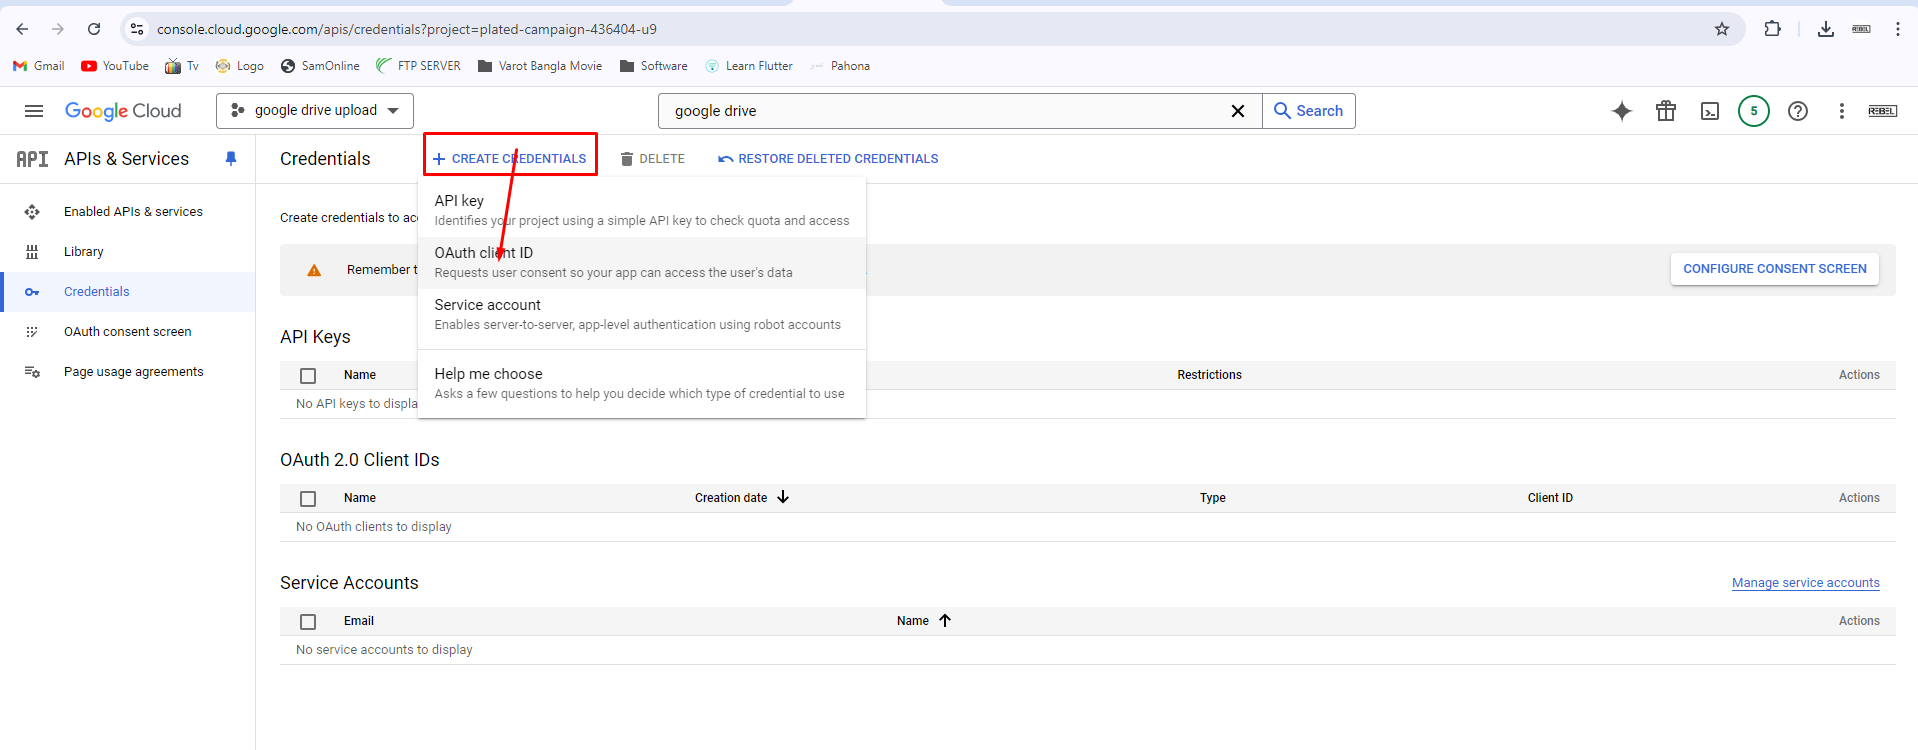Click the warning triangle icon in the reminder banner
Viewport: 1918px width, 750px height.
click(314, 270)
